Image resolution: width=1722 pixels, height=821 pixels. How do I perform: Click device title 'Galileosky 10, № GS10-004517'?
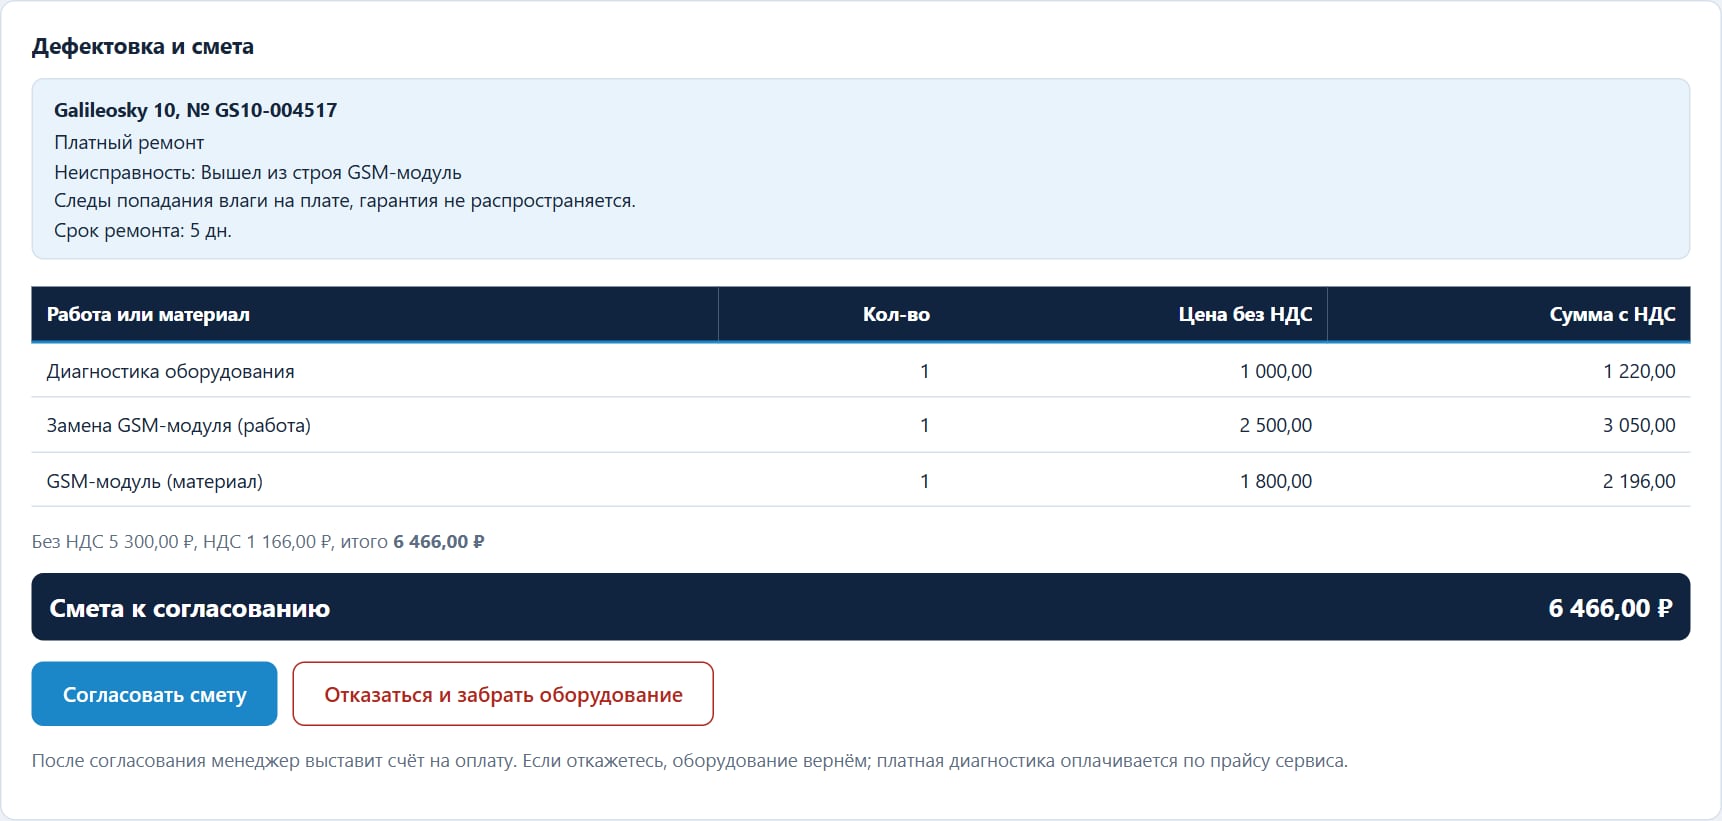point(196,110)
